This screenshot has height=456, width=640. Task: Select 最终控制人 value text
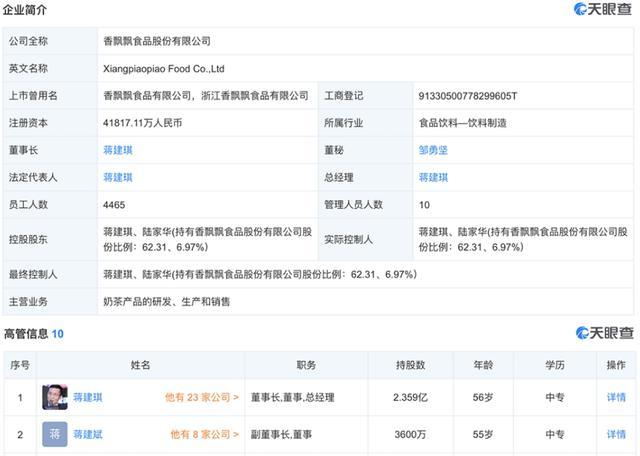tap(260, 274)
